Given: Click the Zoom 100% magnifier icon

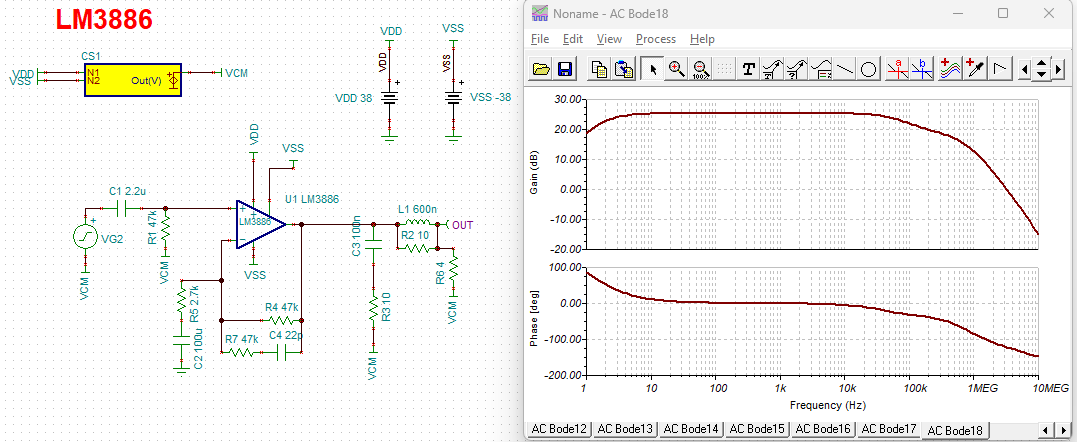Looking at the screenshot, I should [701, 69].
